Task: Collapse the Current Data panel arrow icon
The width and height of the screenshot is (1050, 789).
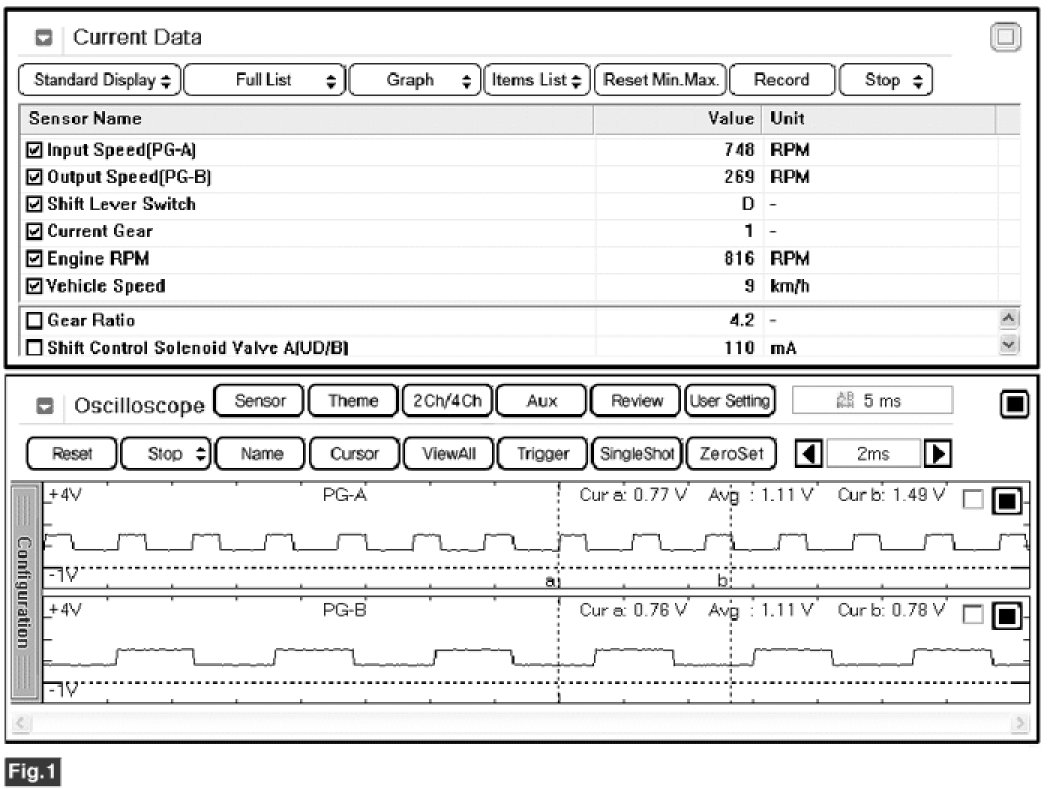Action: point(44,39)
